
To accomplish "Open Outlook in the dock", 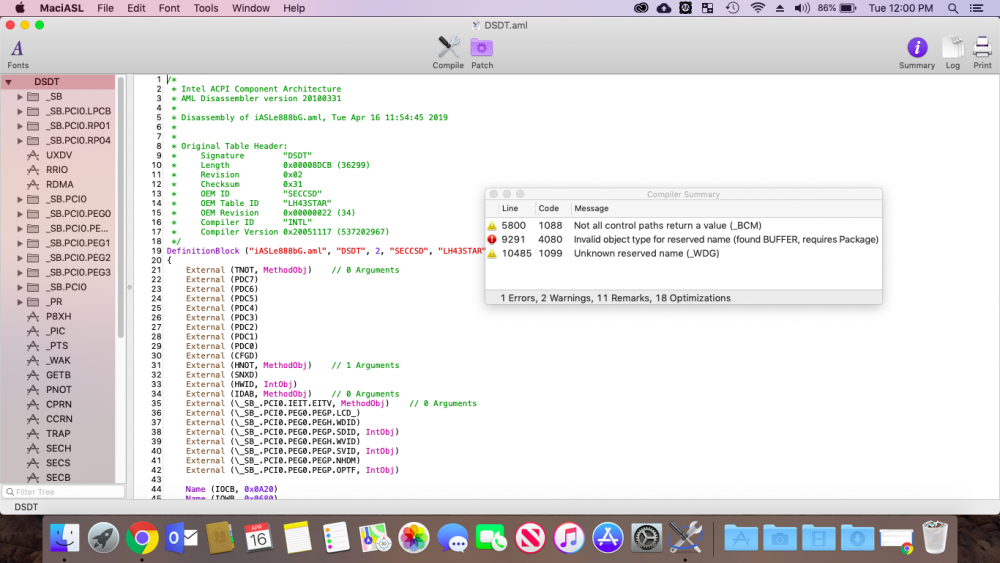I will coord(181,538).
